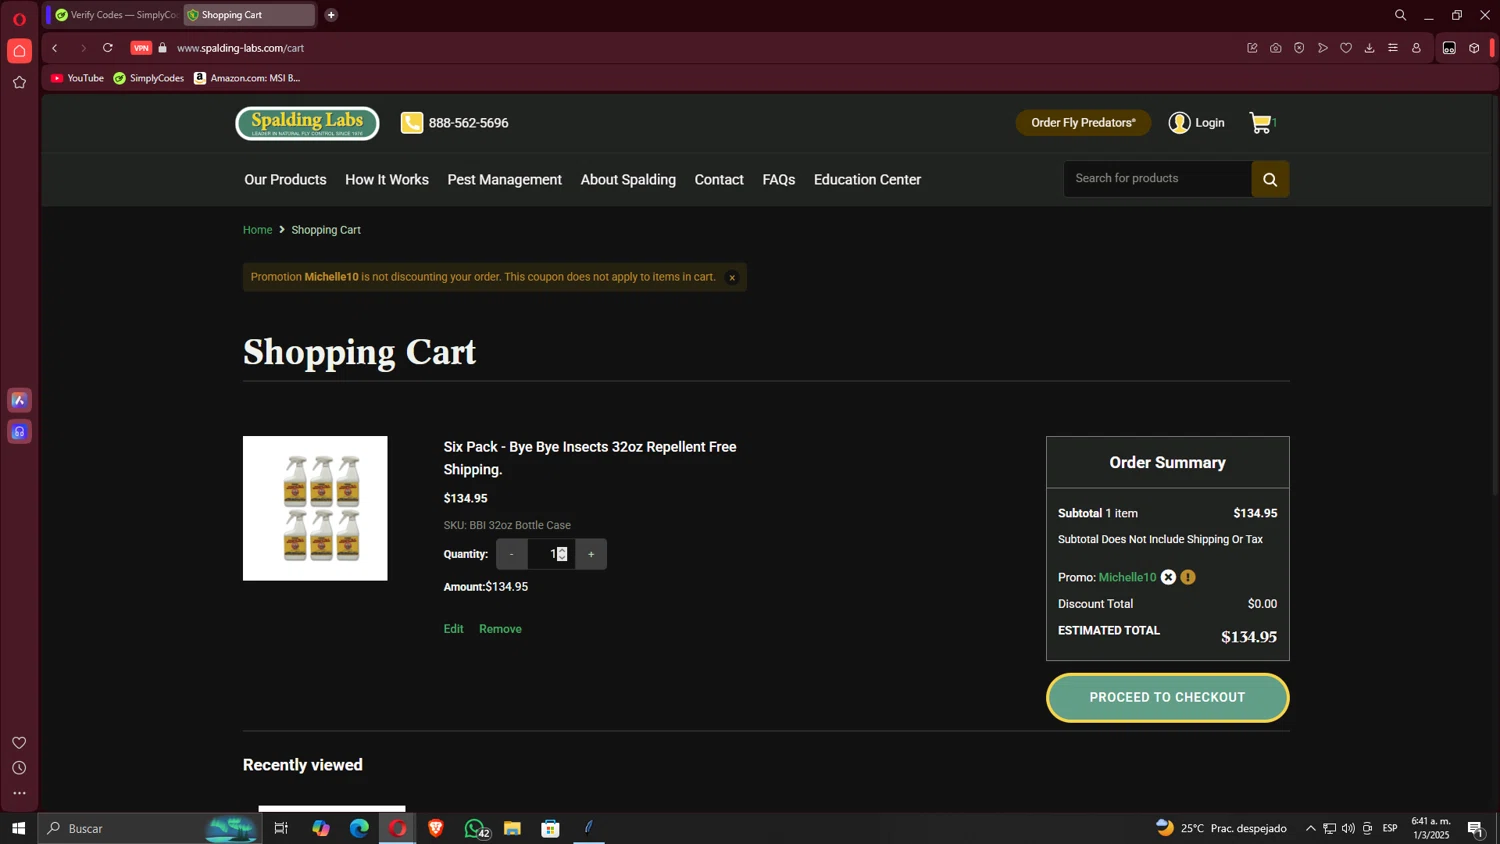Open the Contact menu item
The image size is (1500, 844).
[719, 180]
